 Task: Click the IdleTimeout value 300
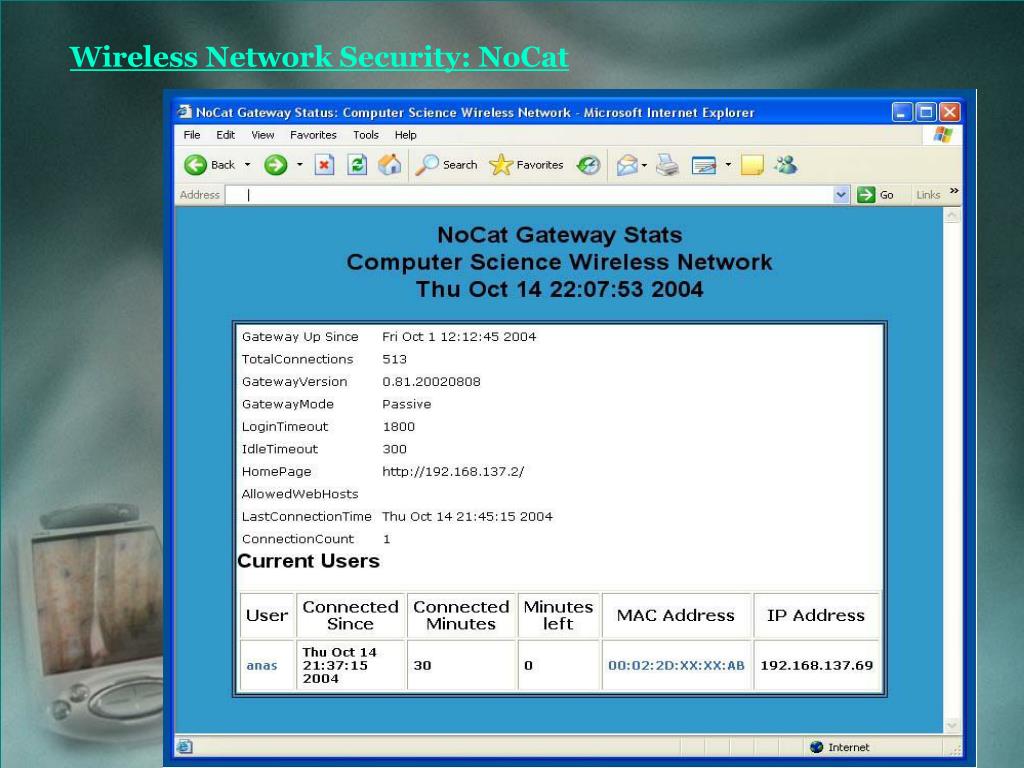click(394, 449)
